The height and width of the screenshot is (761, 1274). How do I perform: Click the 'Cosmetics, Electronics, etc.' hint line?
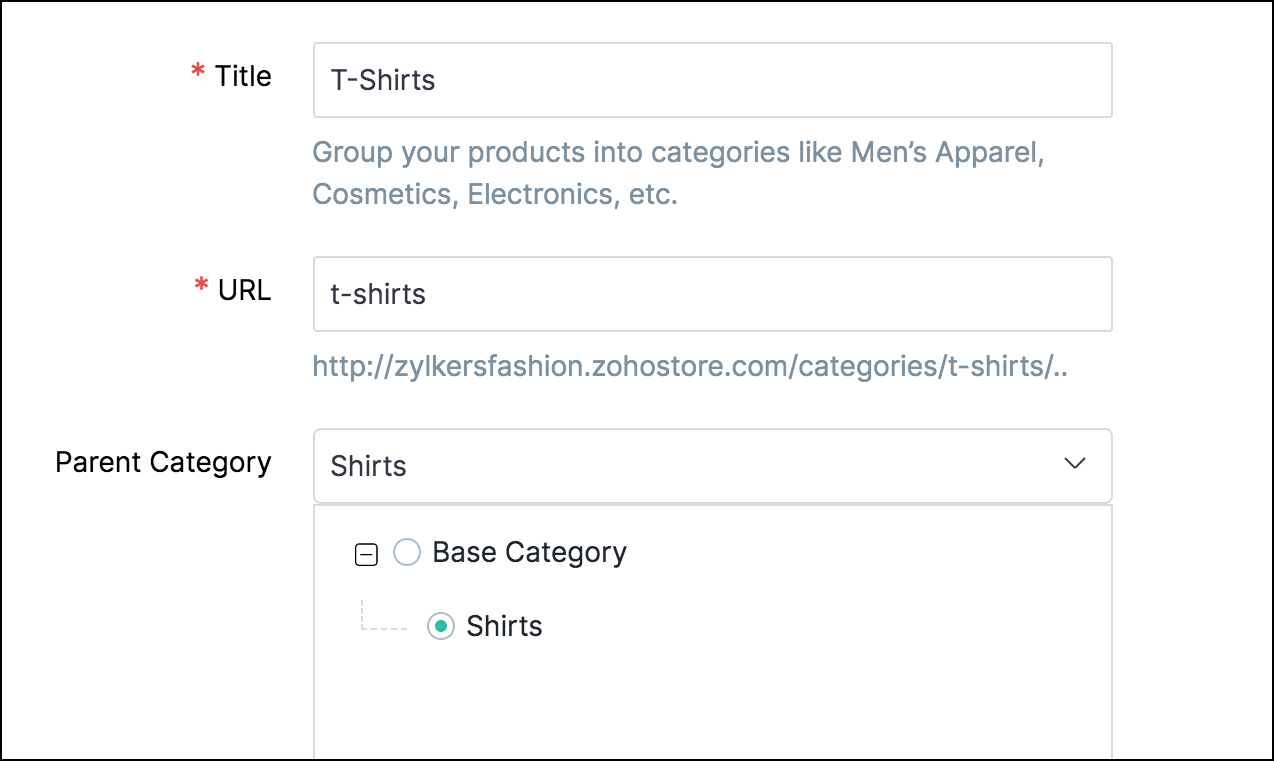click(x=495, y=193)
